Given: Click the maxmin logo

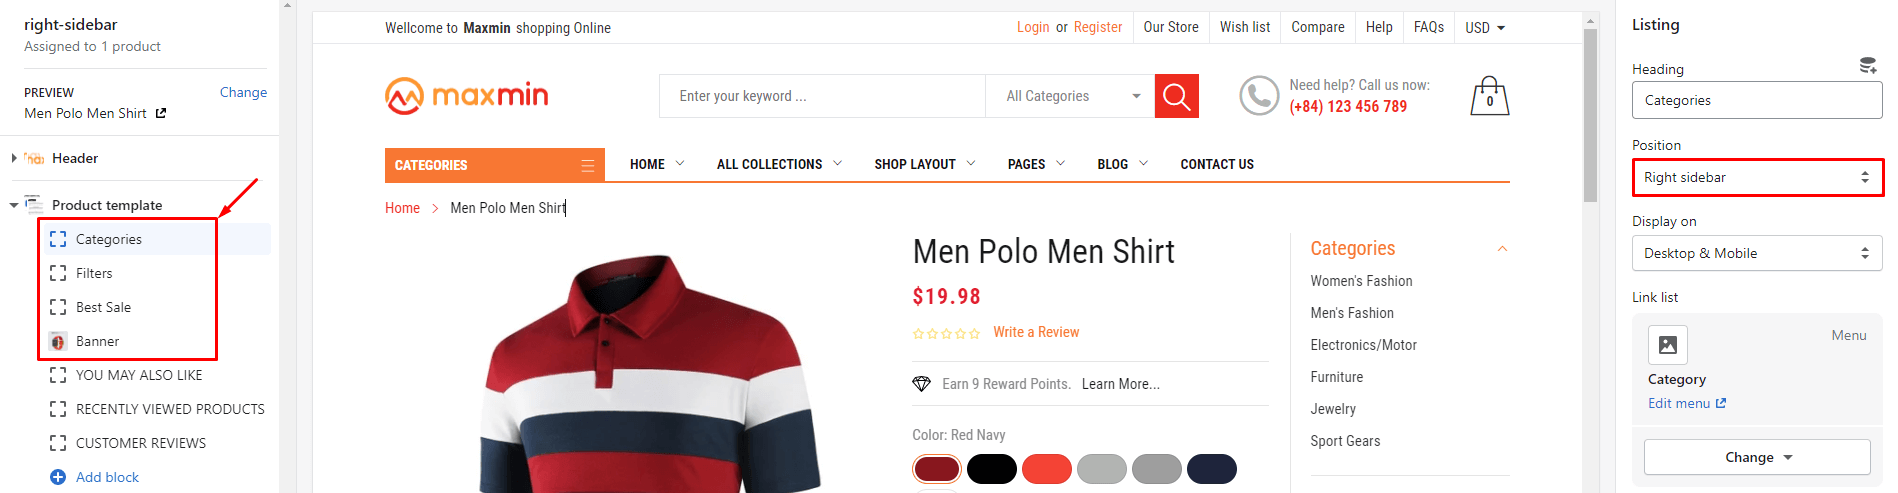Looking at the screenshot, I should [466, 96].
